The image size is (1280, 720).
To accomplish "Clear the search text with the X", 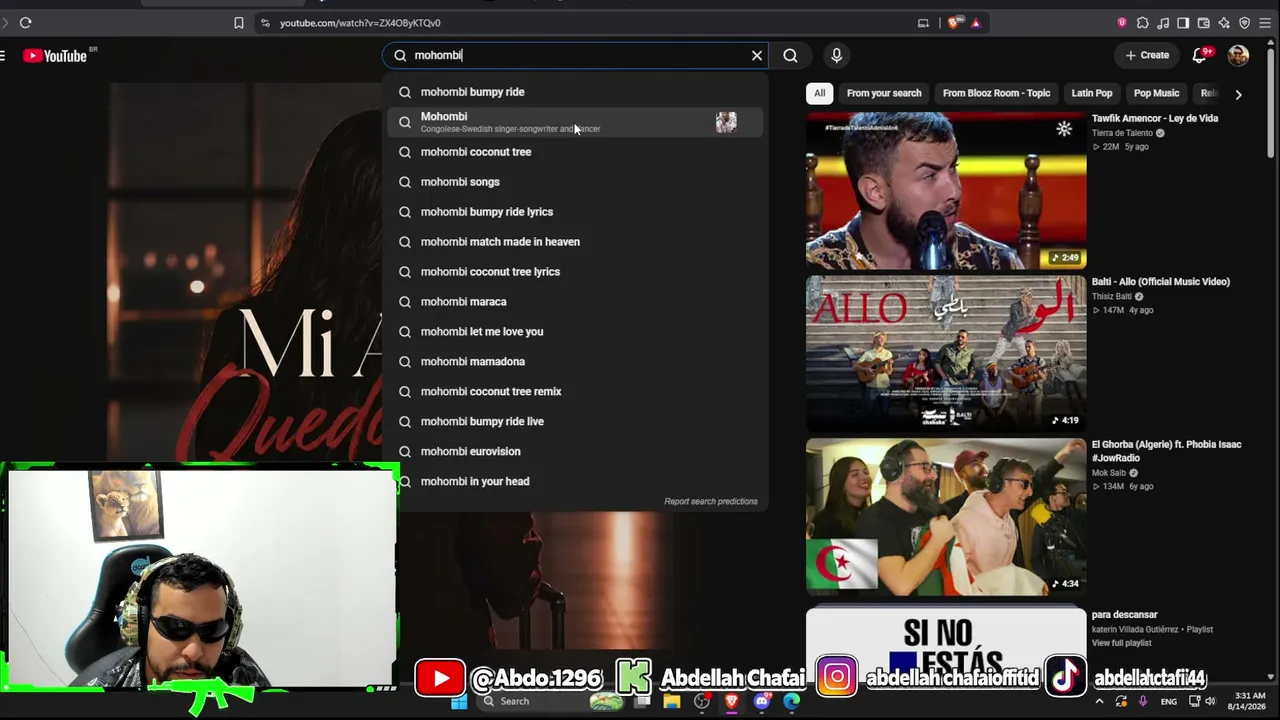I will point(757,56).
